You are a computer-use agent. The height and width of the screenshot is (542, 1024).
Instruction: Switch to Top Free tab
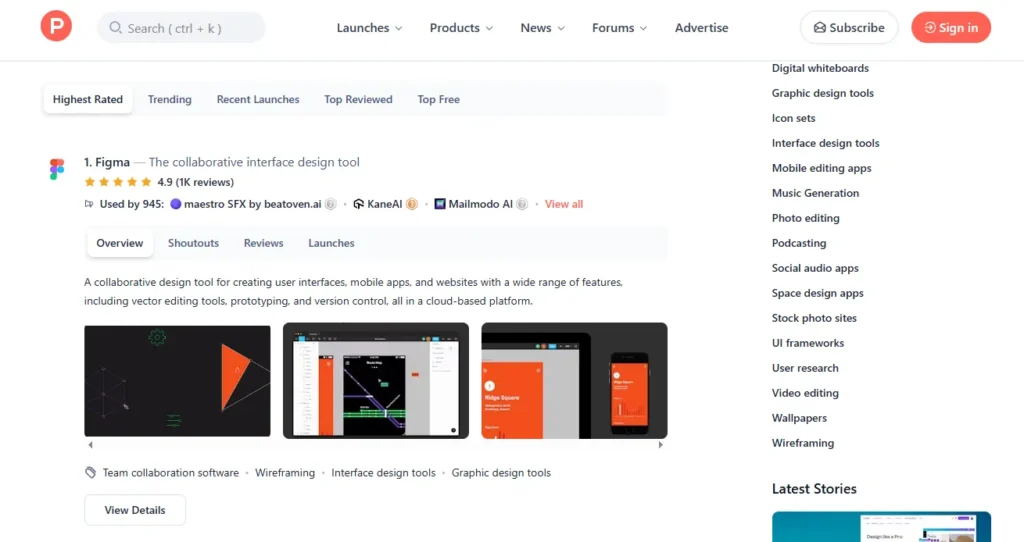pyautogui.click(x=438, y=99)
